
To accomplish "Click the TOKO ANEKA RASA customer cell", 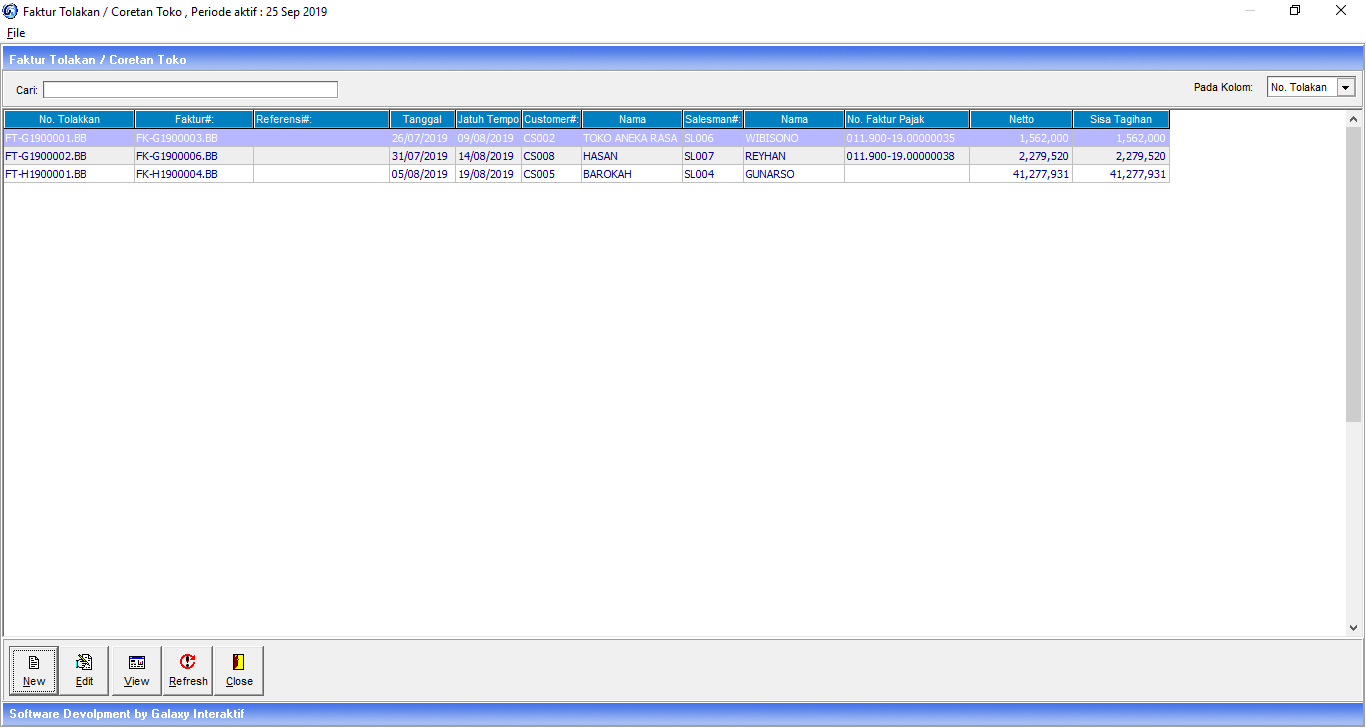I will (x=630, y=138).
